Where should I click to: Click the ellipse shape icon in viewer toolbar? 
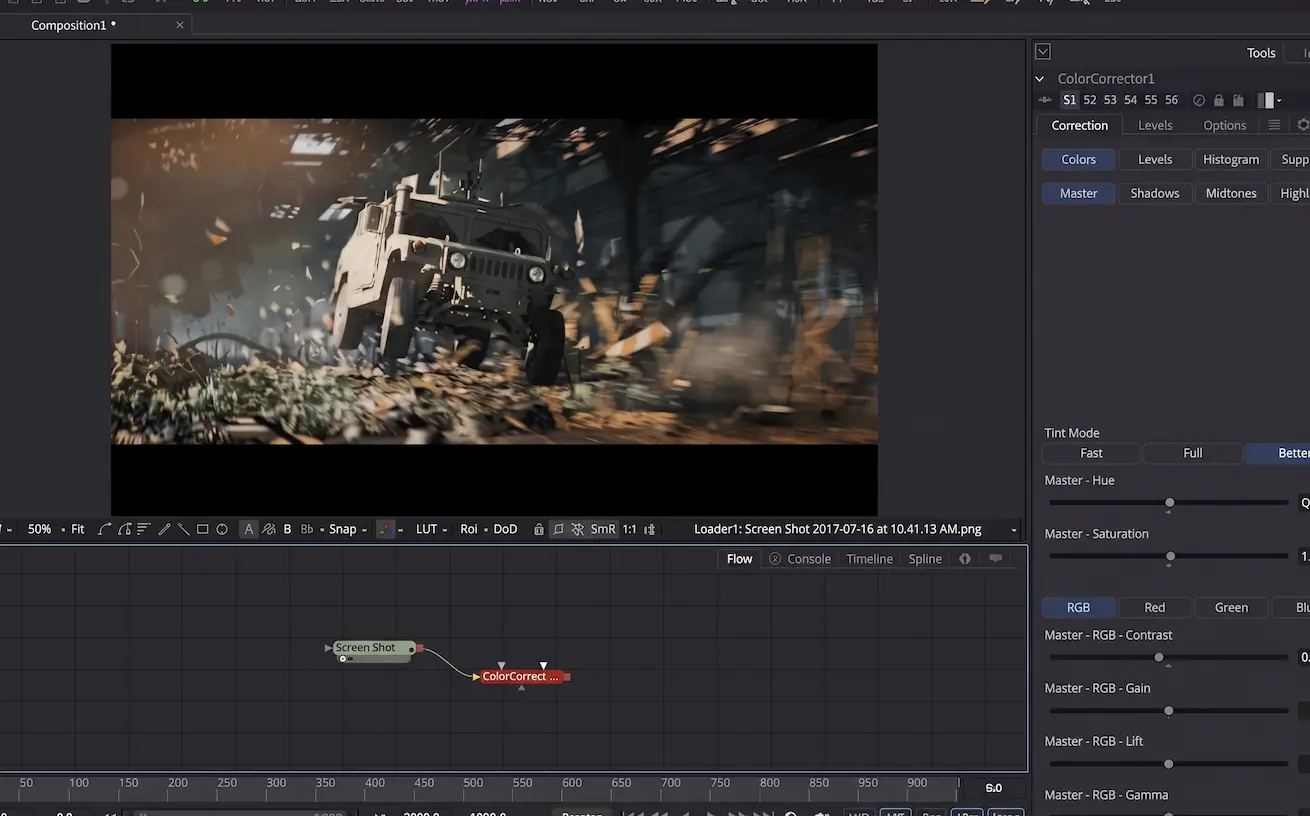[x=222, y=529]
